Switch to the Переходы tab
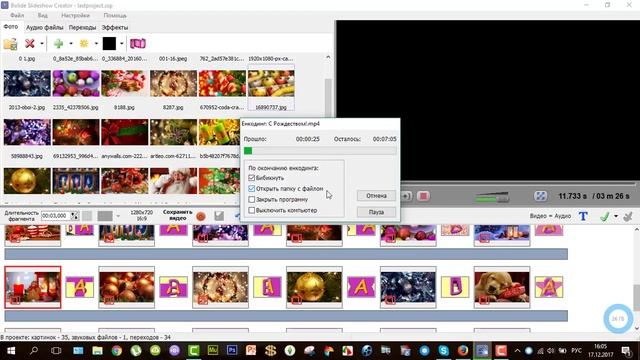Image resolution: width=640 pixels, height=360 pixels. [x=82, y=27]
